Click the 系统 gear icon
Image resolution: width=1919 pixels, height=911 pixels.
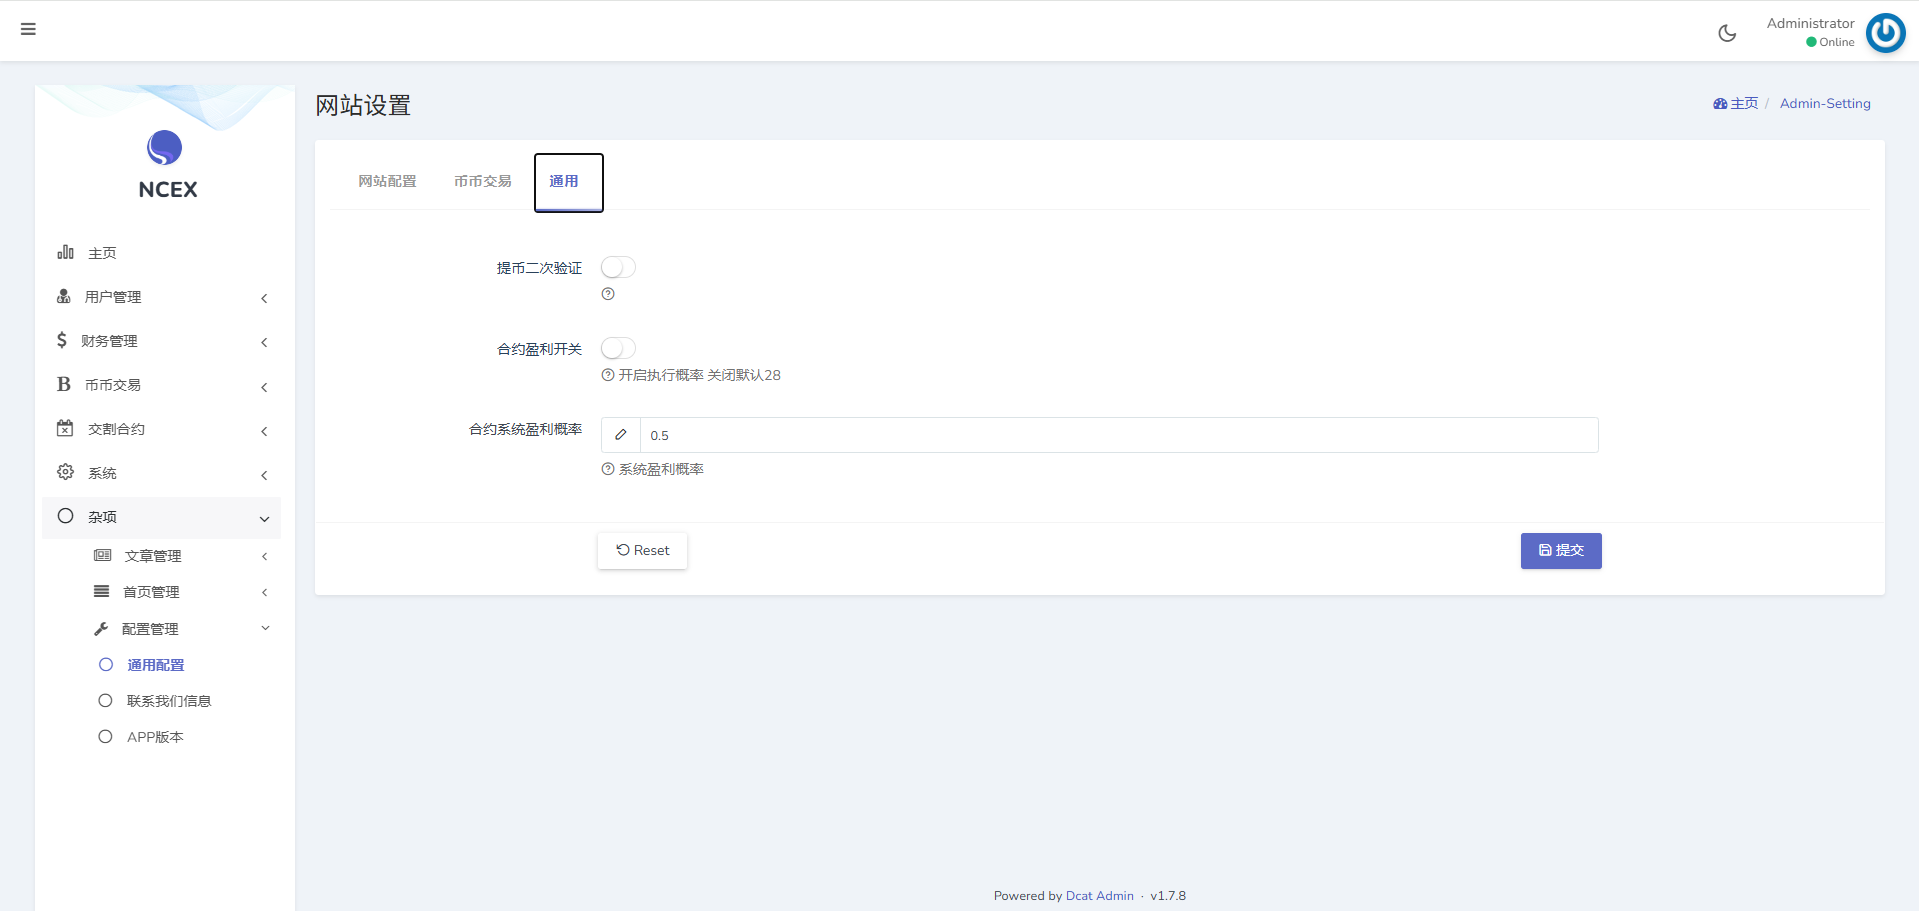coord(65,472)
